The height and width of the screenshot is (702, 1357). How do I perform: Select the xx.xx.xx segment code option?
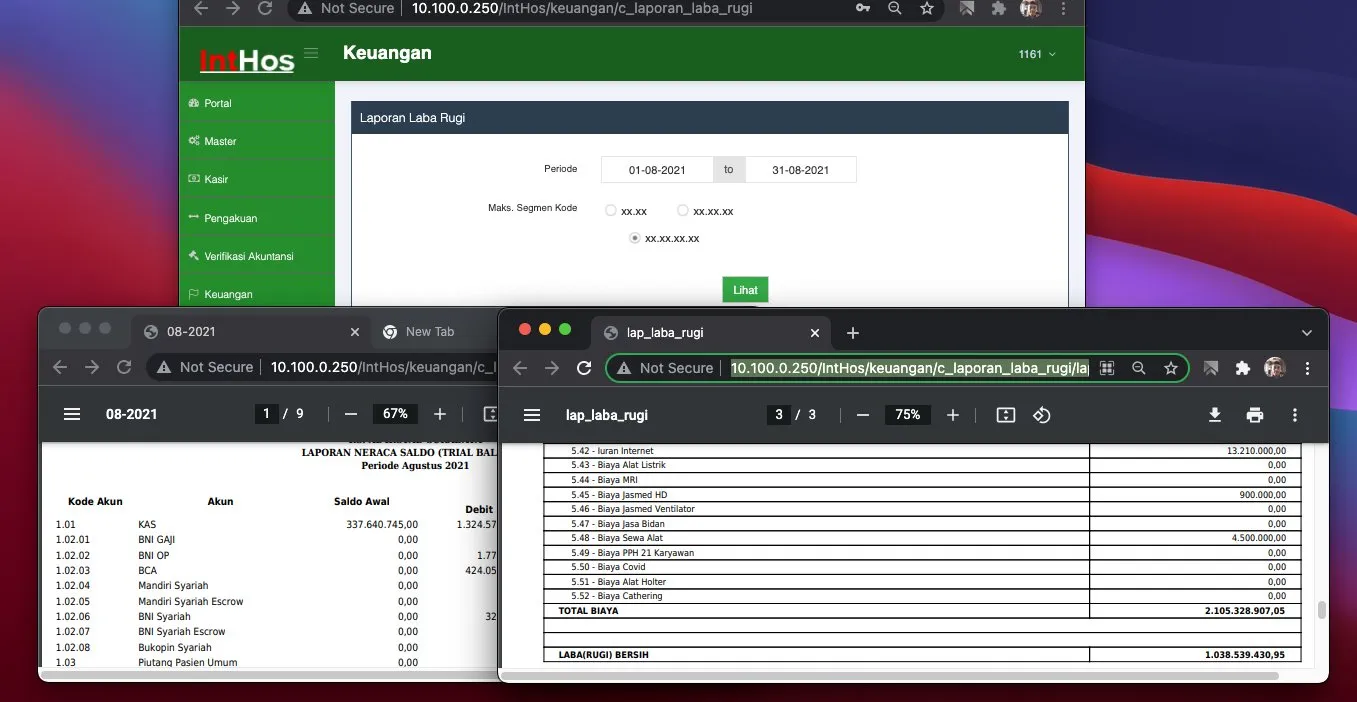tap(683, 211)
